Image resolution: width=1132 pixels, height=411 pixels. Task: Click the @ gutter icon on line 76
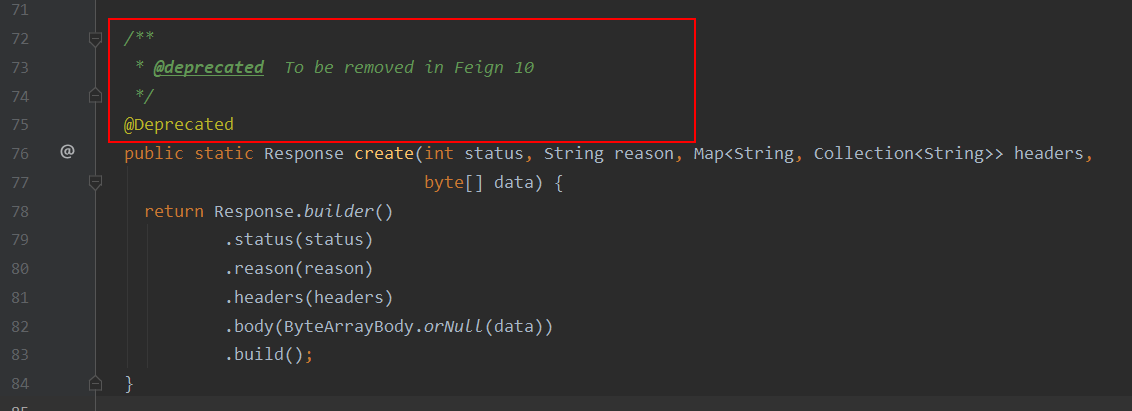click(x=67, y=152)
